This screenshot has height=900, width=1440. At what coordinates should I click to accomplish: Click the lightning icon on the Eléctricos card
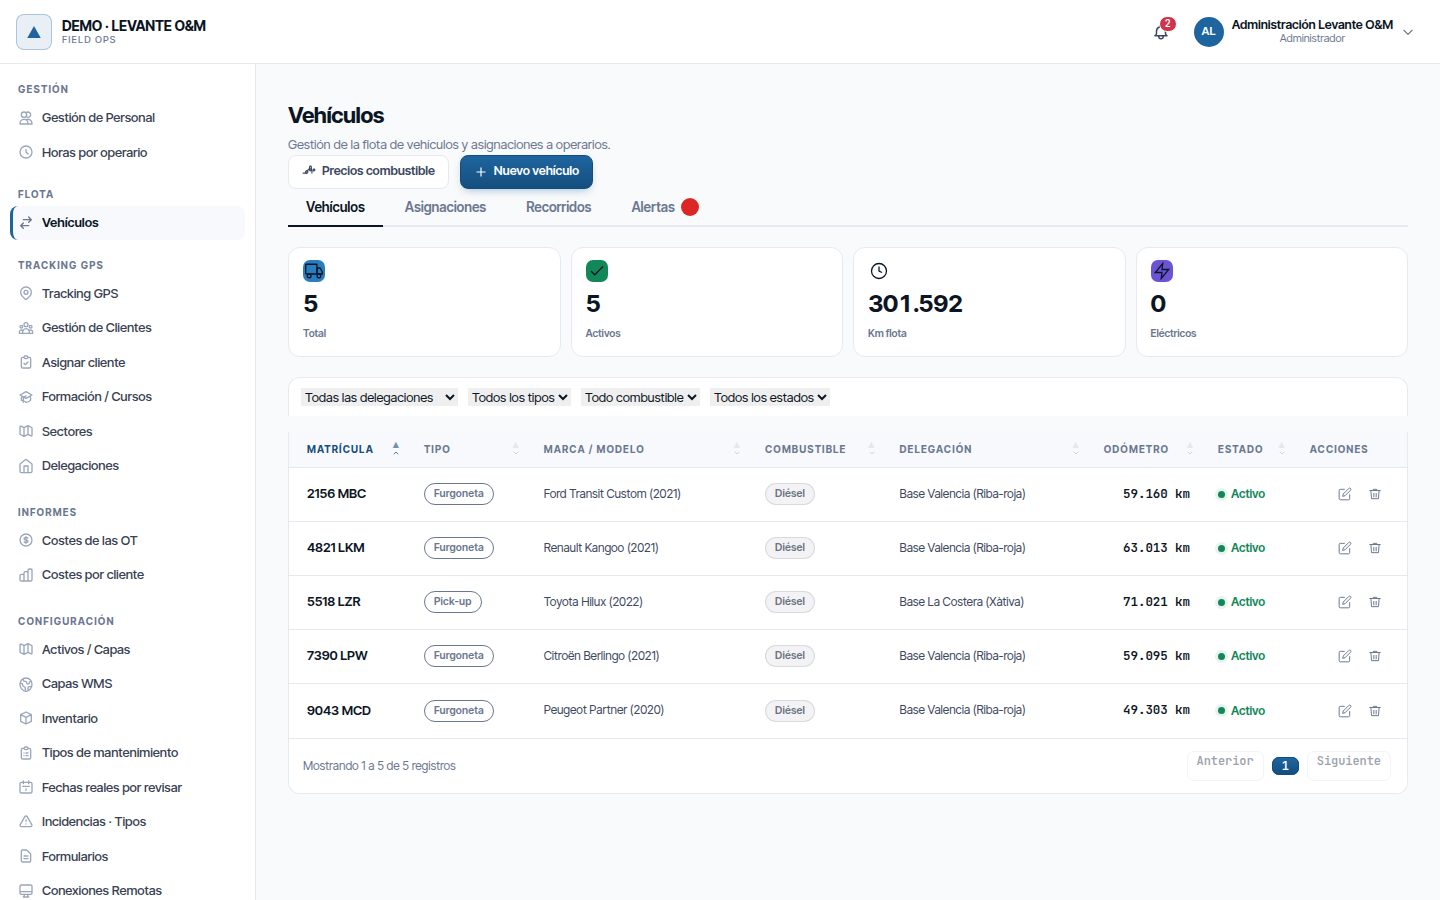[1161, 271]
